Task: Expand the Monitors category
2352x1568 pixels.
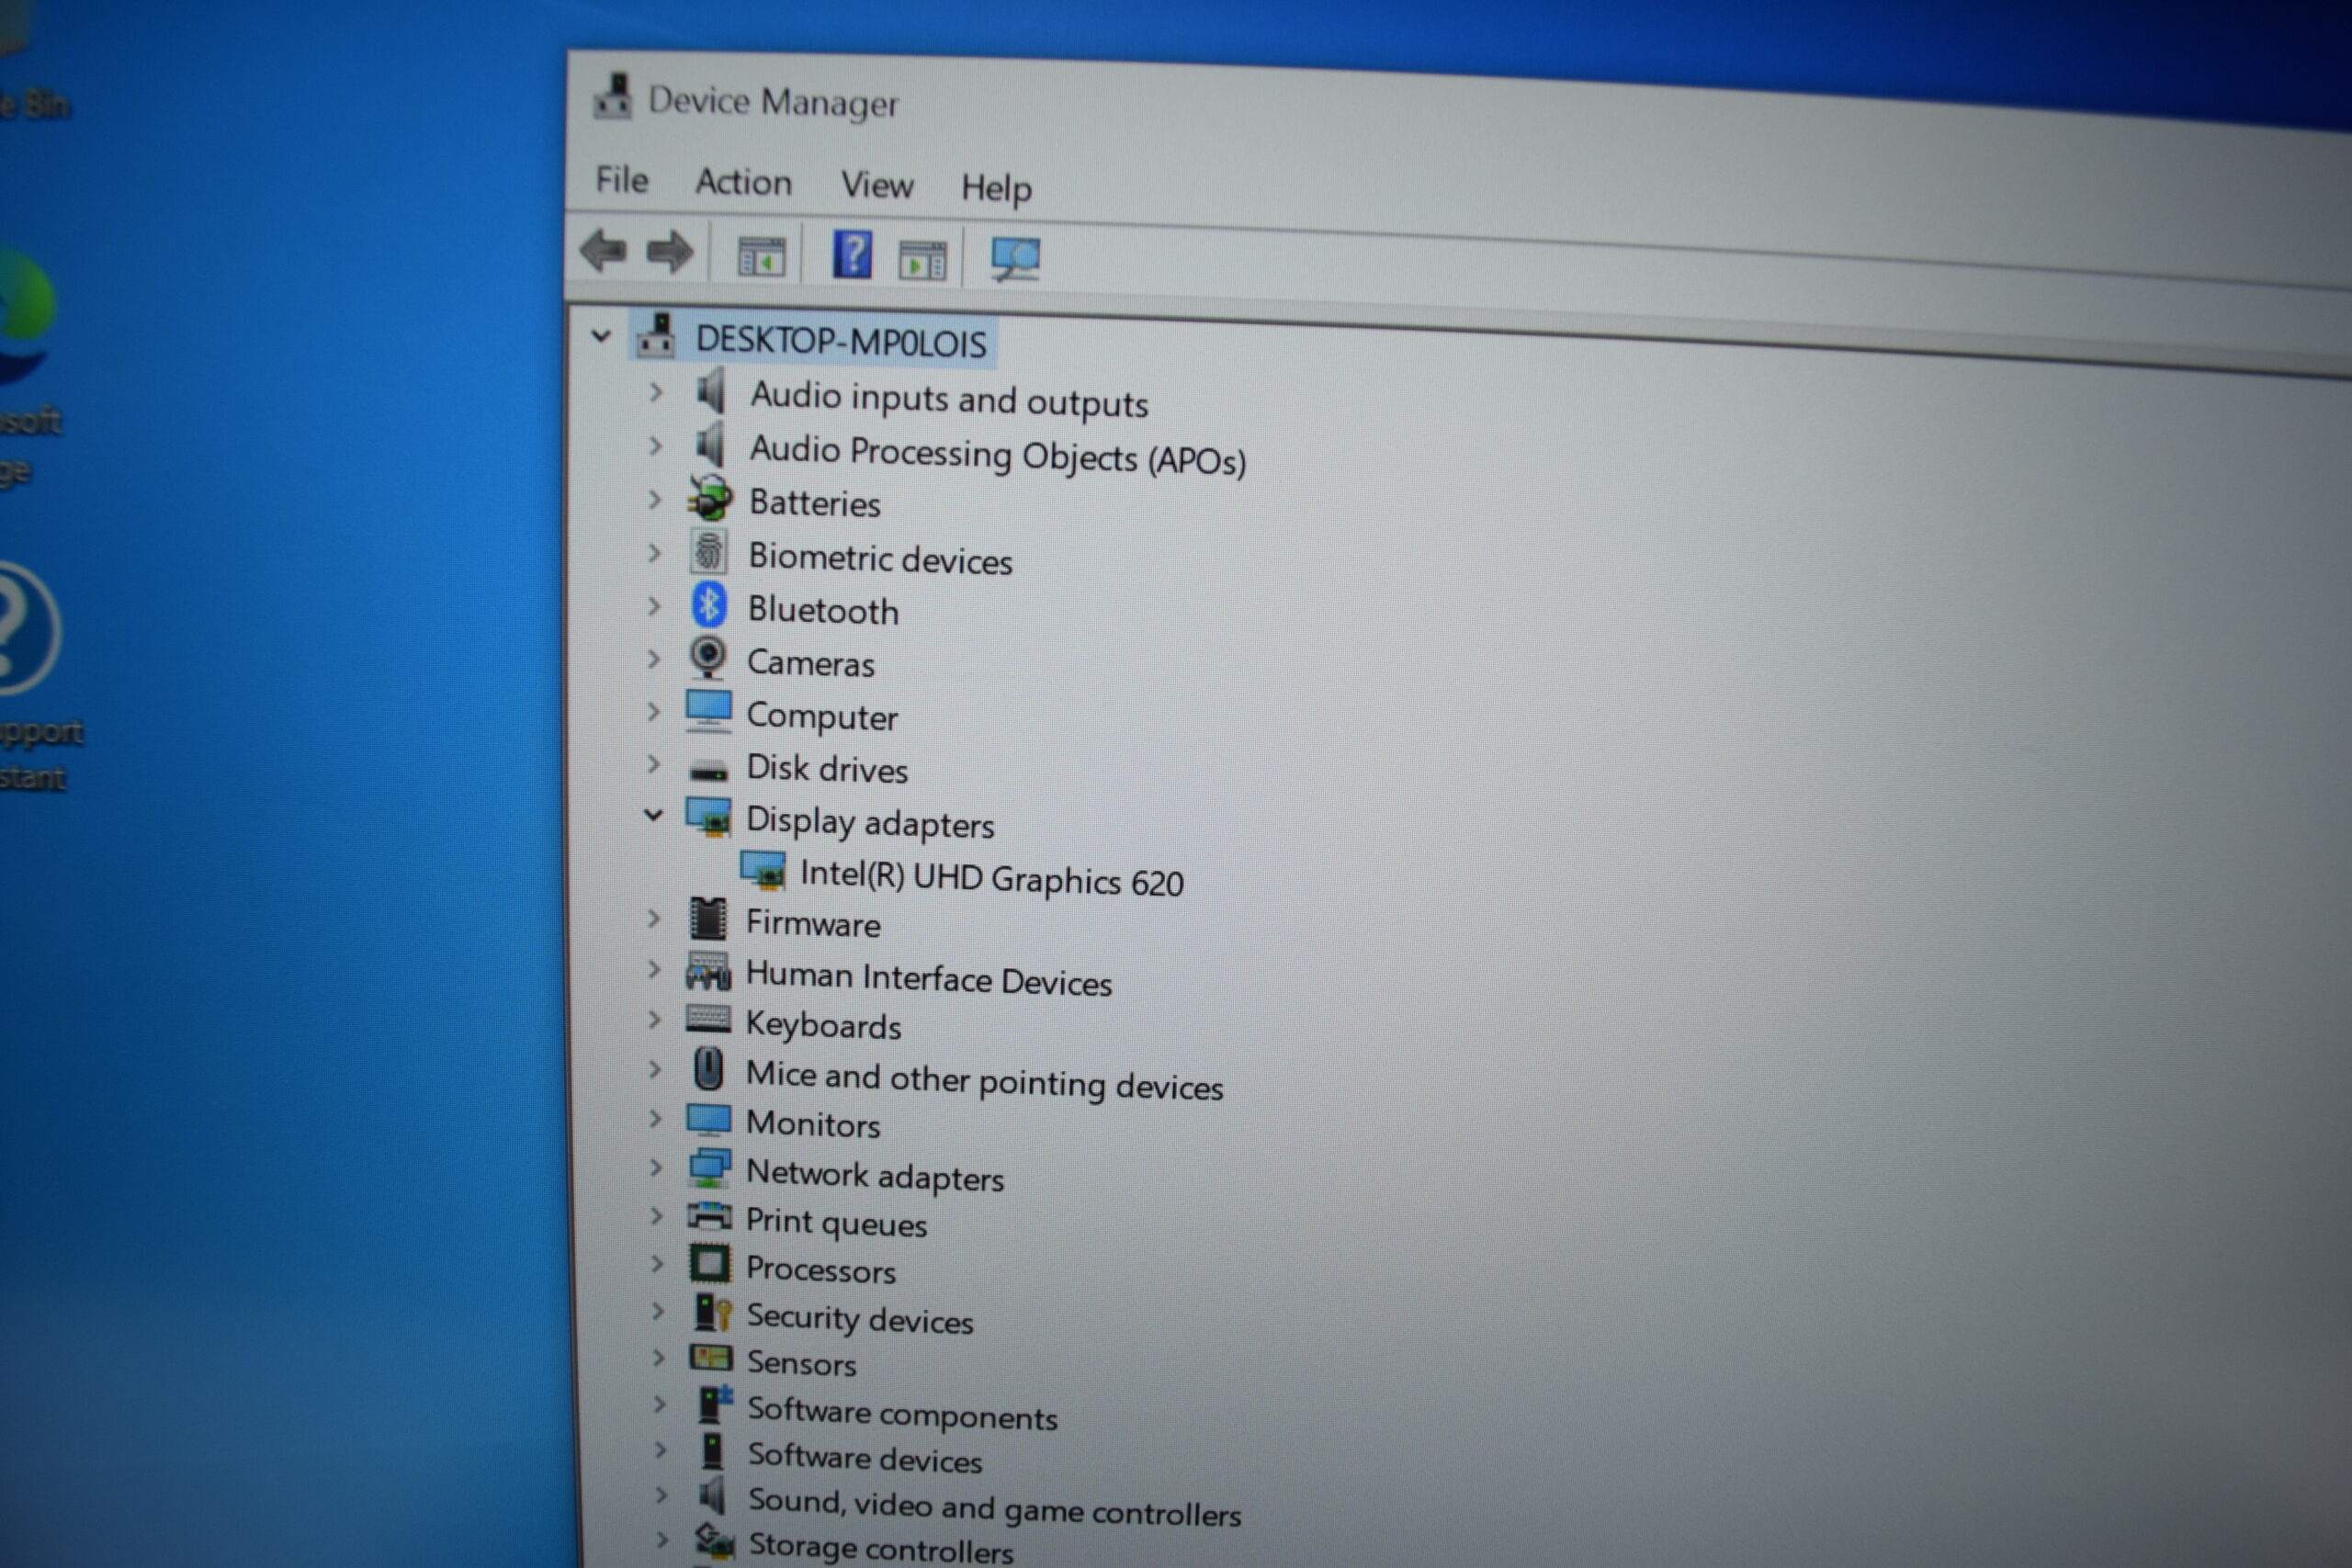Action: pyautogui.click(x=655, y=1119)
